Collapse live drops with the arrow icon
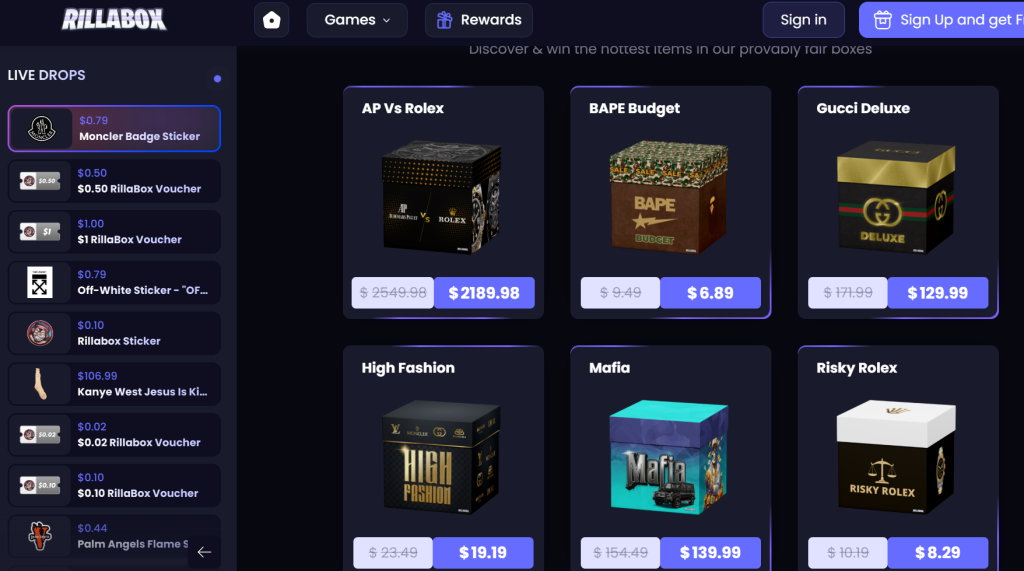The width and height of the screenshot is (1024, 571). pyautogui.click(x=204, y=552)
